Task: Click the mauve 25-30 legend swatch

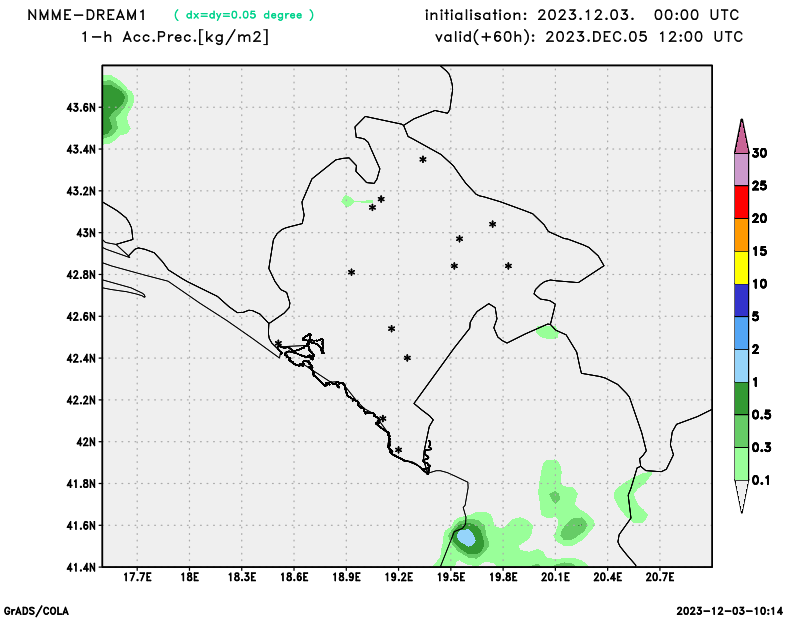Action: point(741,169)
